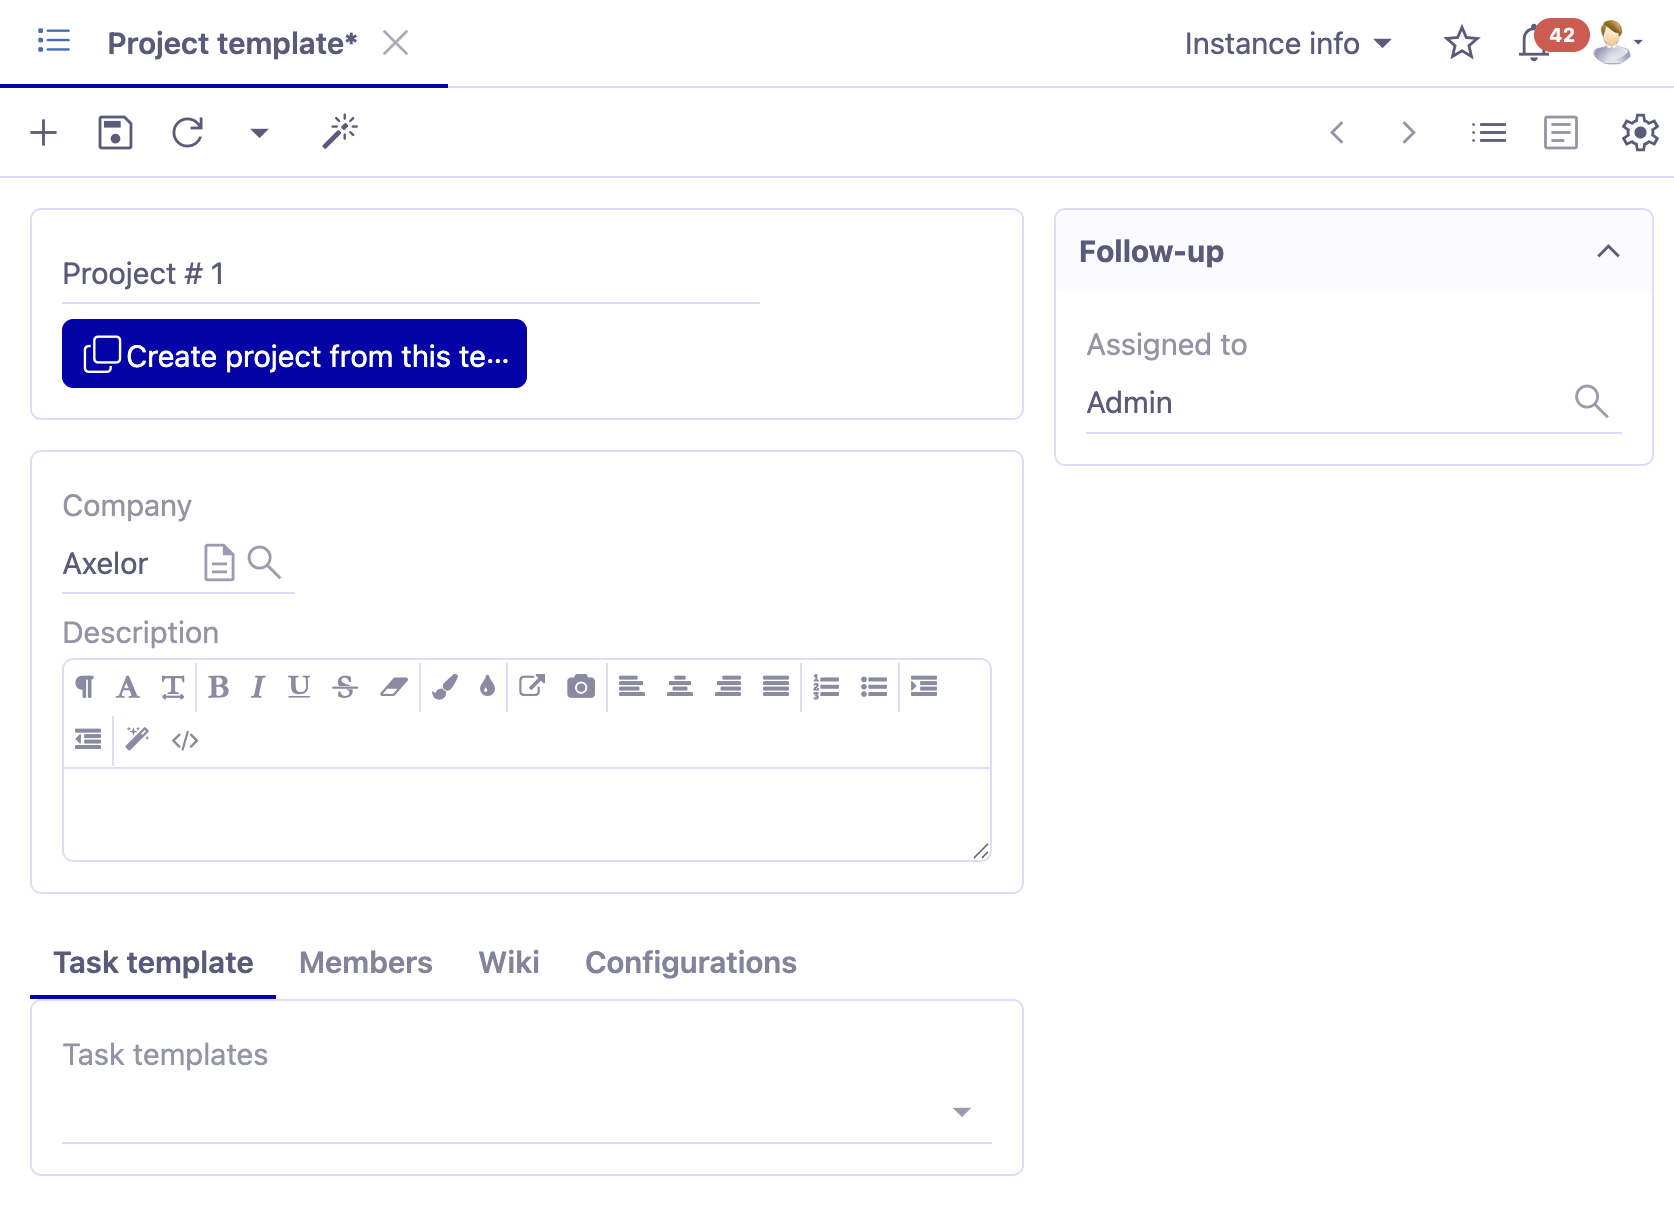The image size is (1674, 1210).
Task: Select the Italic formatting icon
Action: [x=257, y=687]
